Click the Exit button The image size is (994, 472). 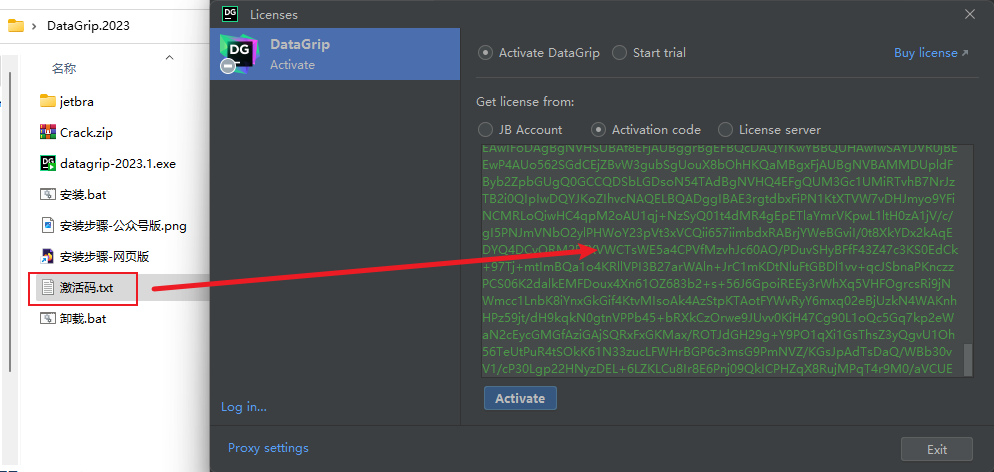pyautogui.click(x=936, y=449)
